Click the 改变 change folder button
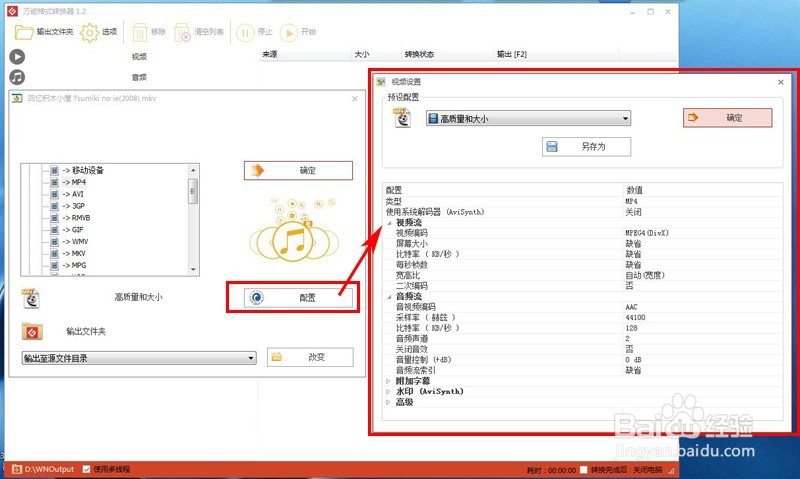The width and height of the screenshot is (800, 479). pos(310,357)
